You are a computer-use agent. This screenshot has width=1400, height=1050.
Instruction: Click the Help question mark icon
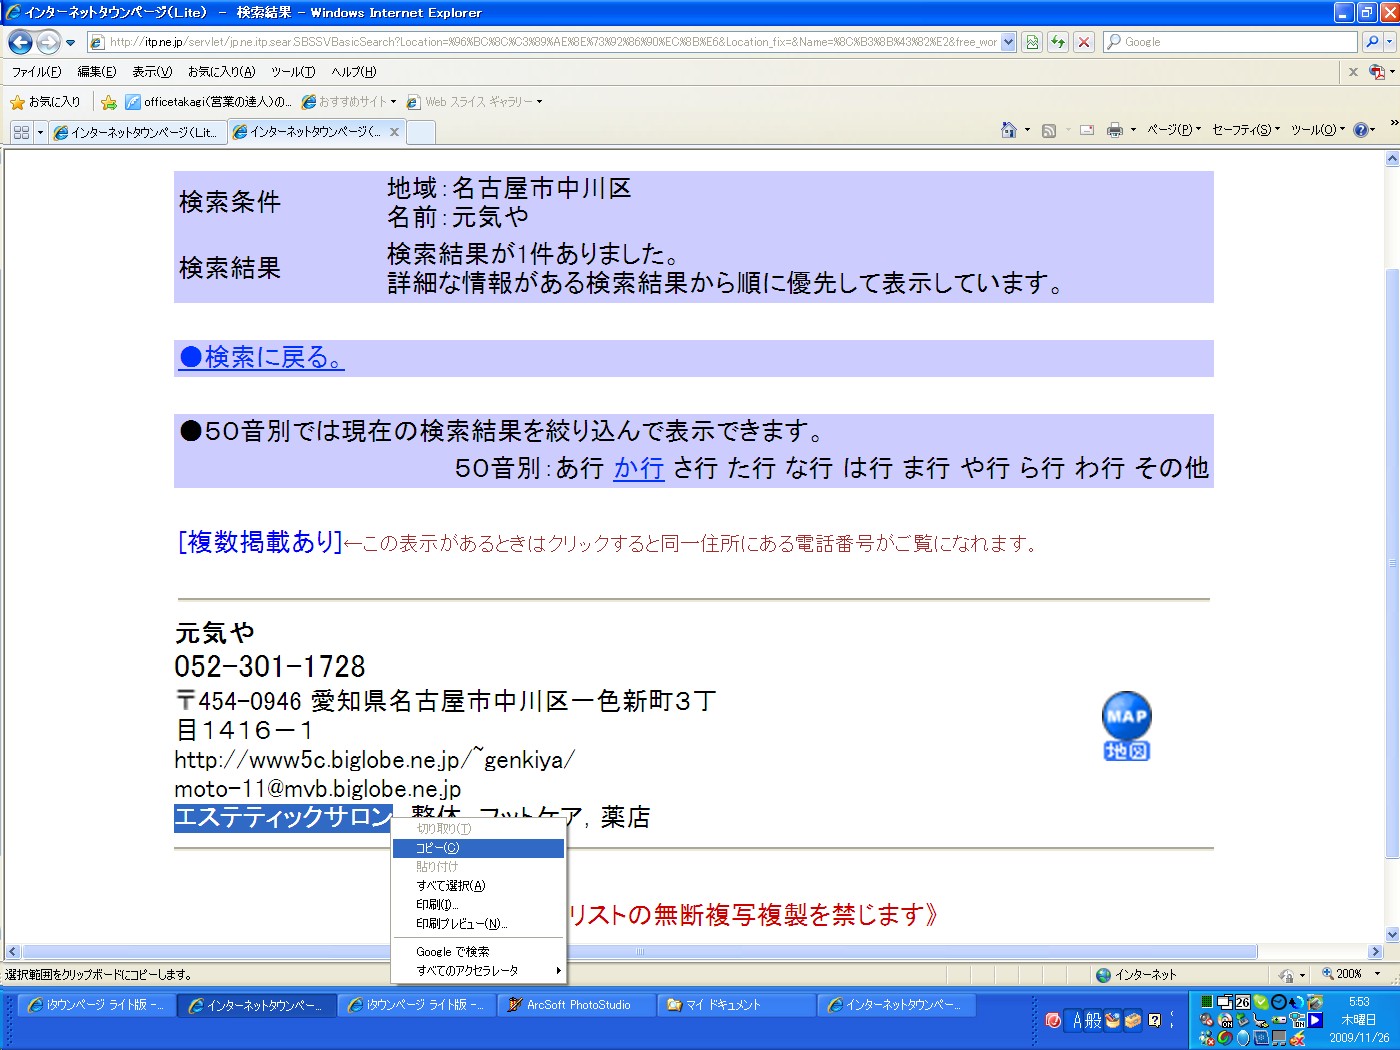click(x=1361, y=130)
